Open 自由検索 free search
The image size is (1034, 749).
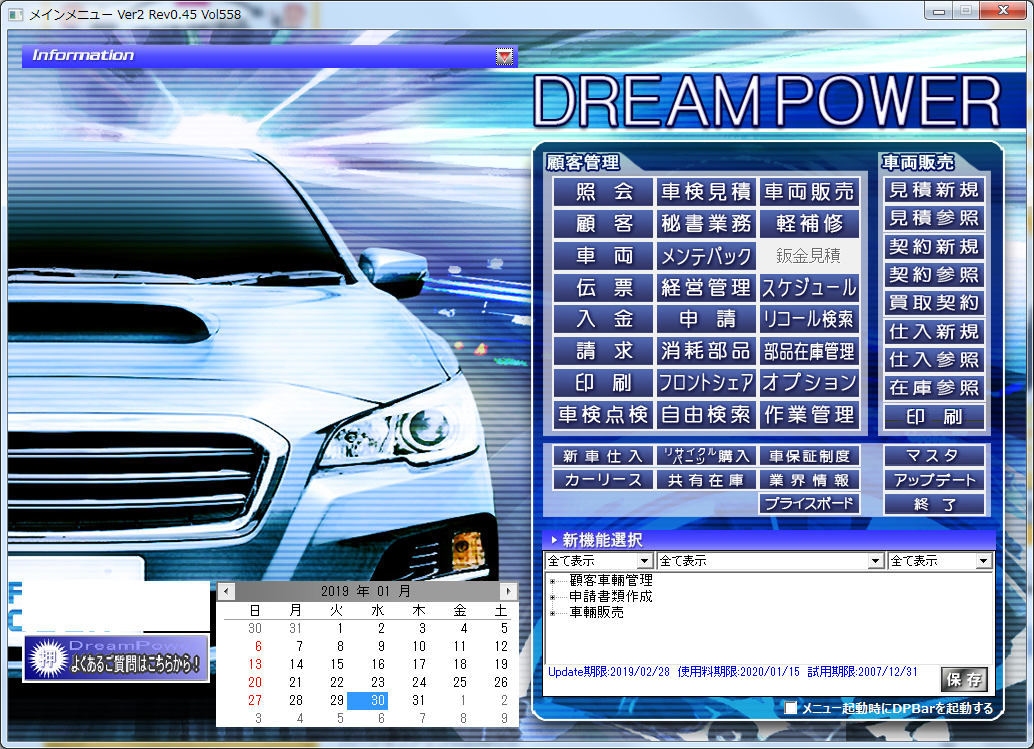click(x=706, y=415)
